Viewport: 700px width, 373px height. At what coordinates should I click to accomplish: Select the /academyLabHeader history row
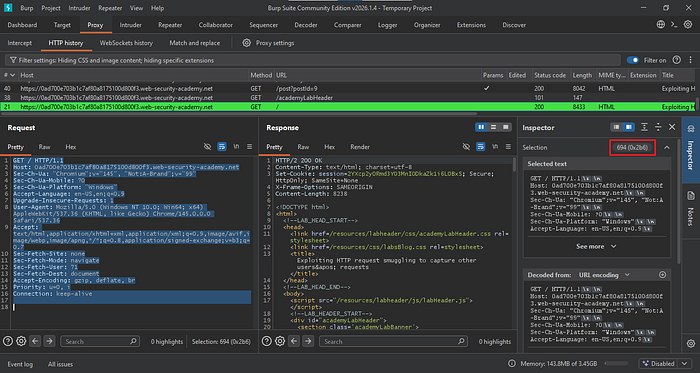pyautogui.click(x=347, y=98)
